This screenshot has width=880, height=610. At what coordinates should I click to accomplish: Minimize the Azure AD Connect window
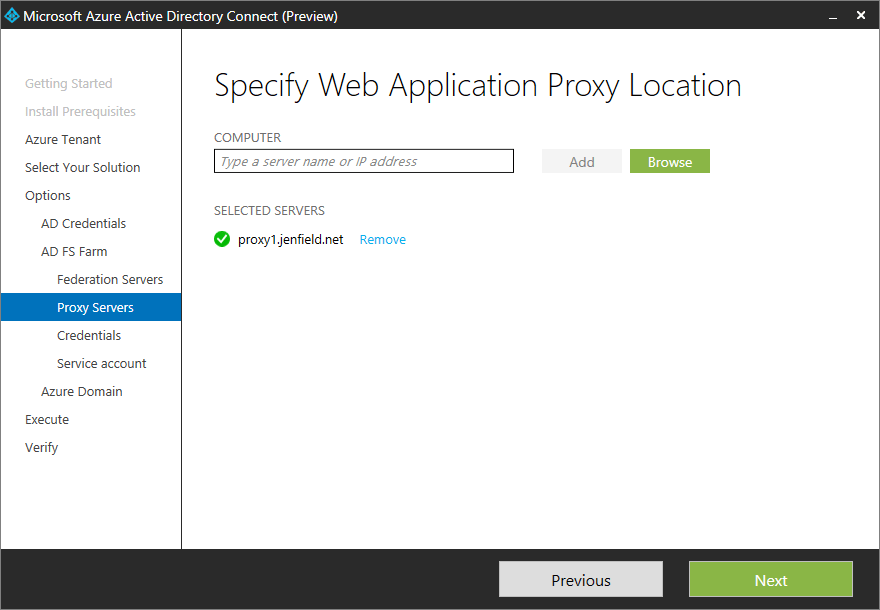(x=833, y=16)
